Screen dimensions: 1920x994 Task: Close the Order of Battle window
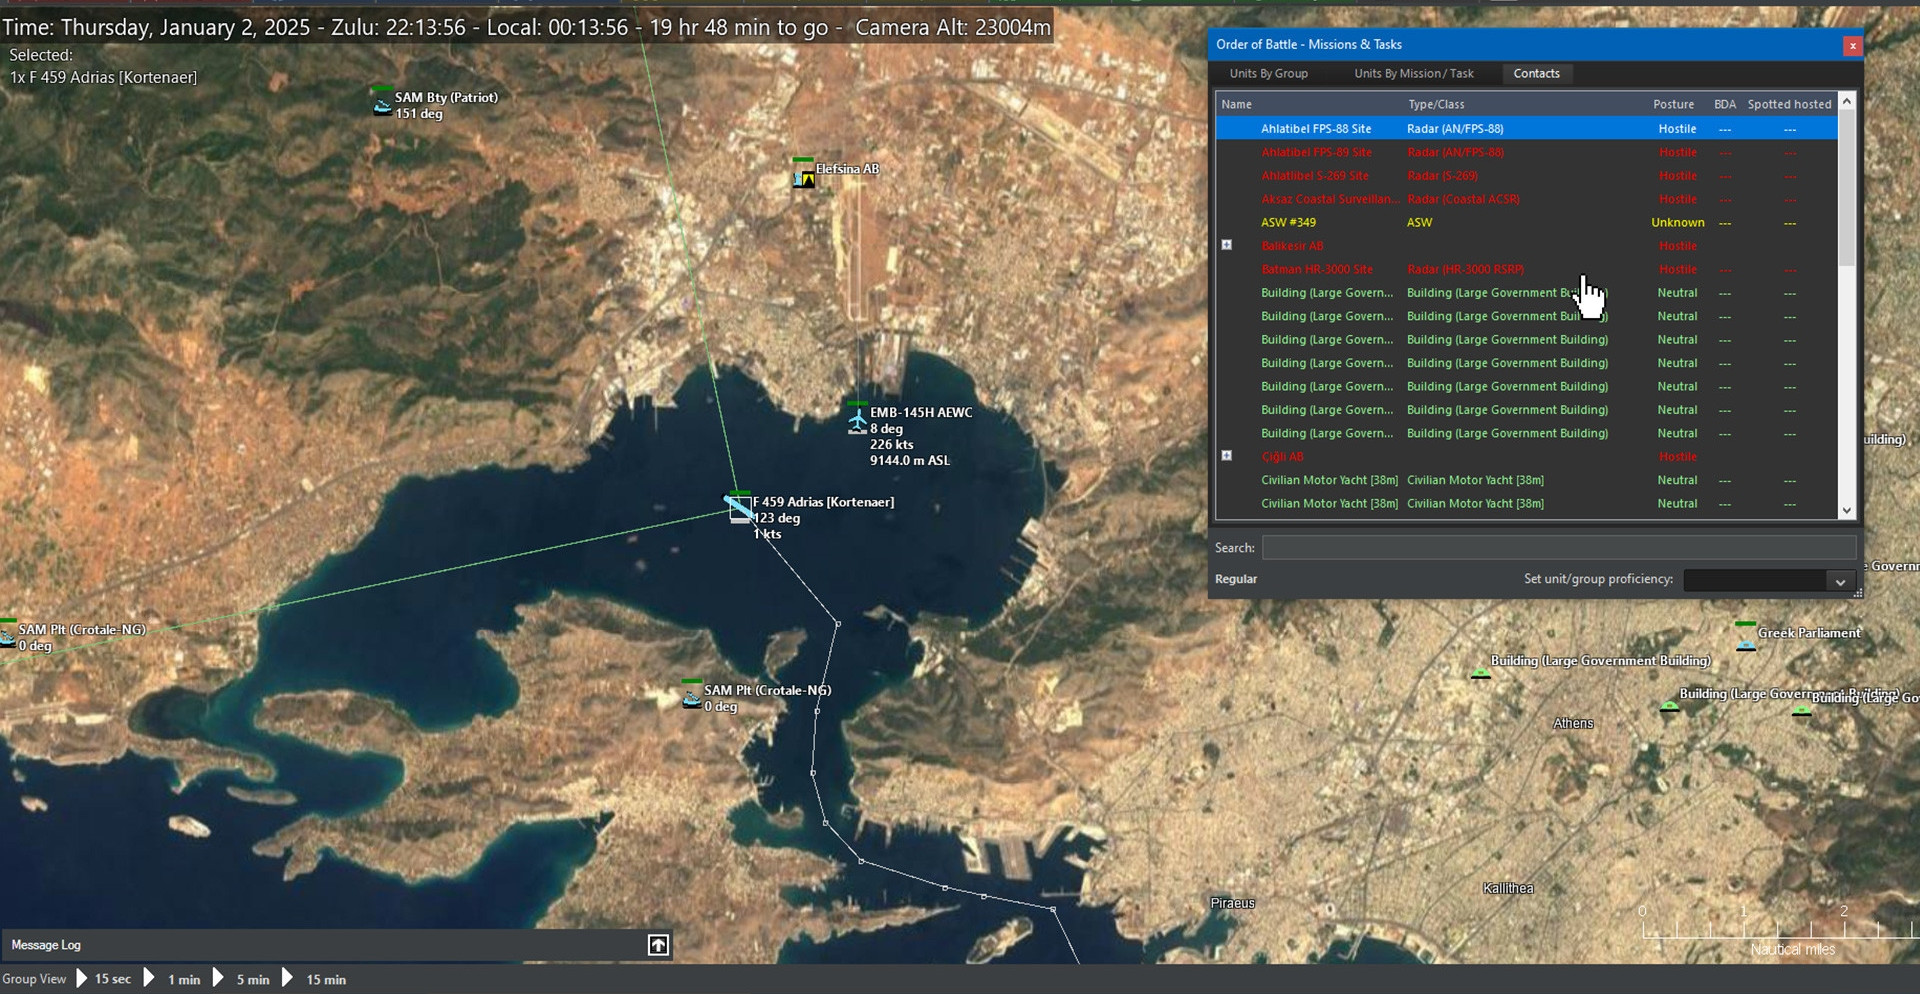1852,45
